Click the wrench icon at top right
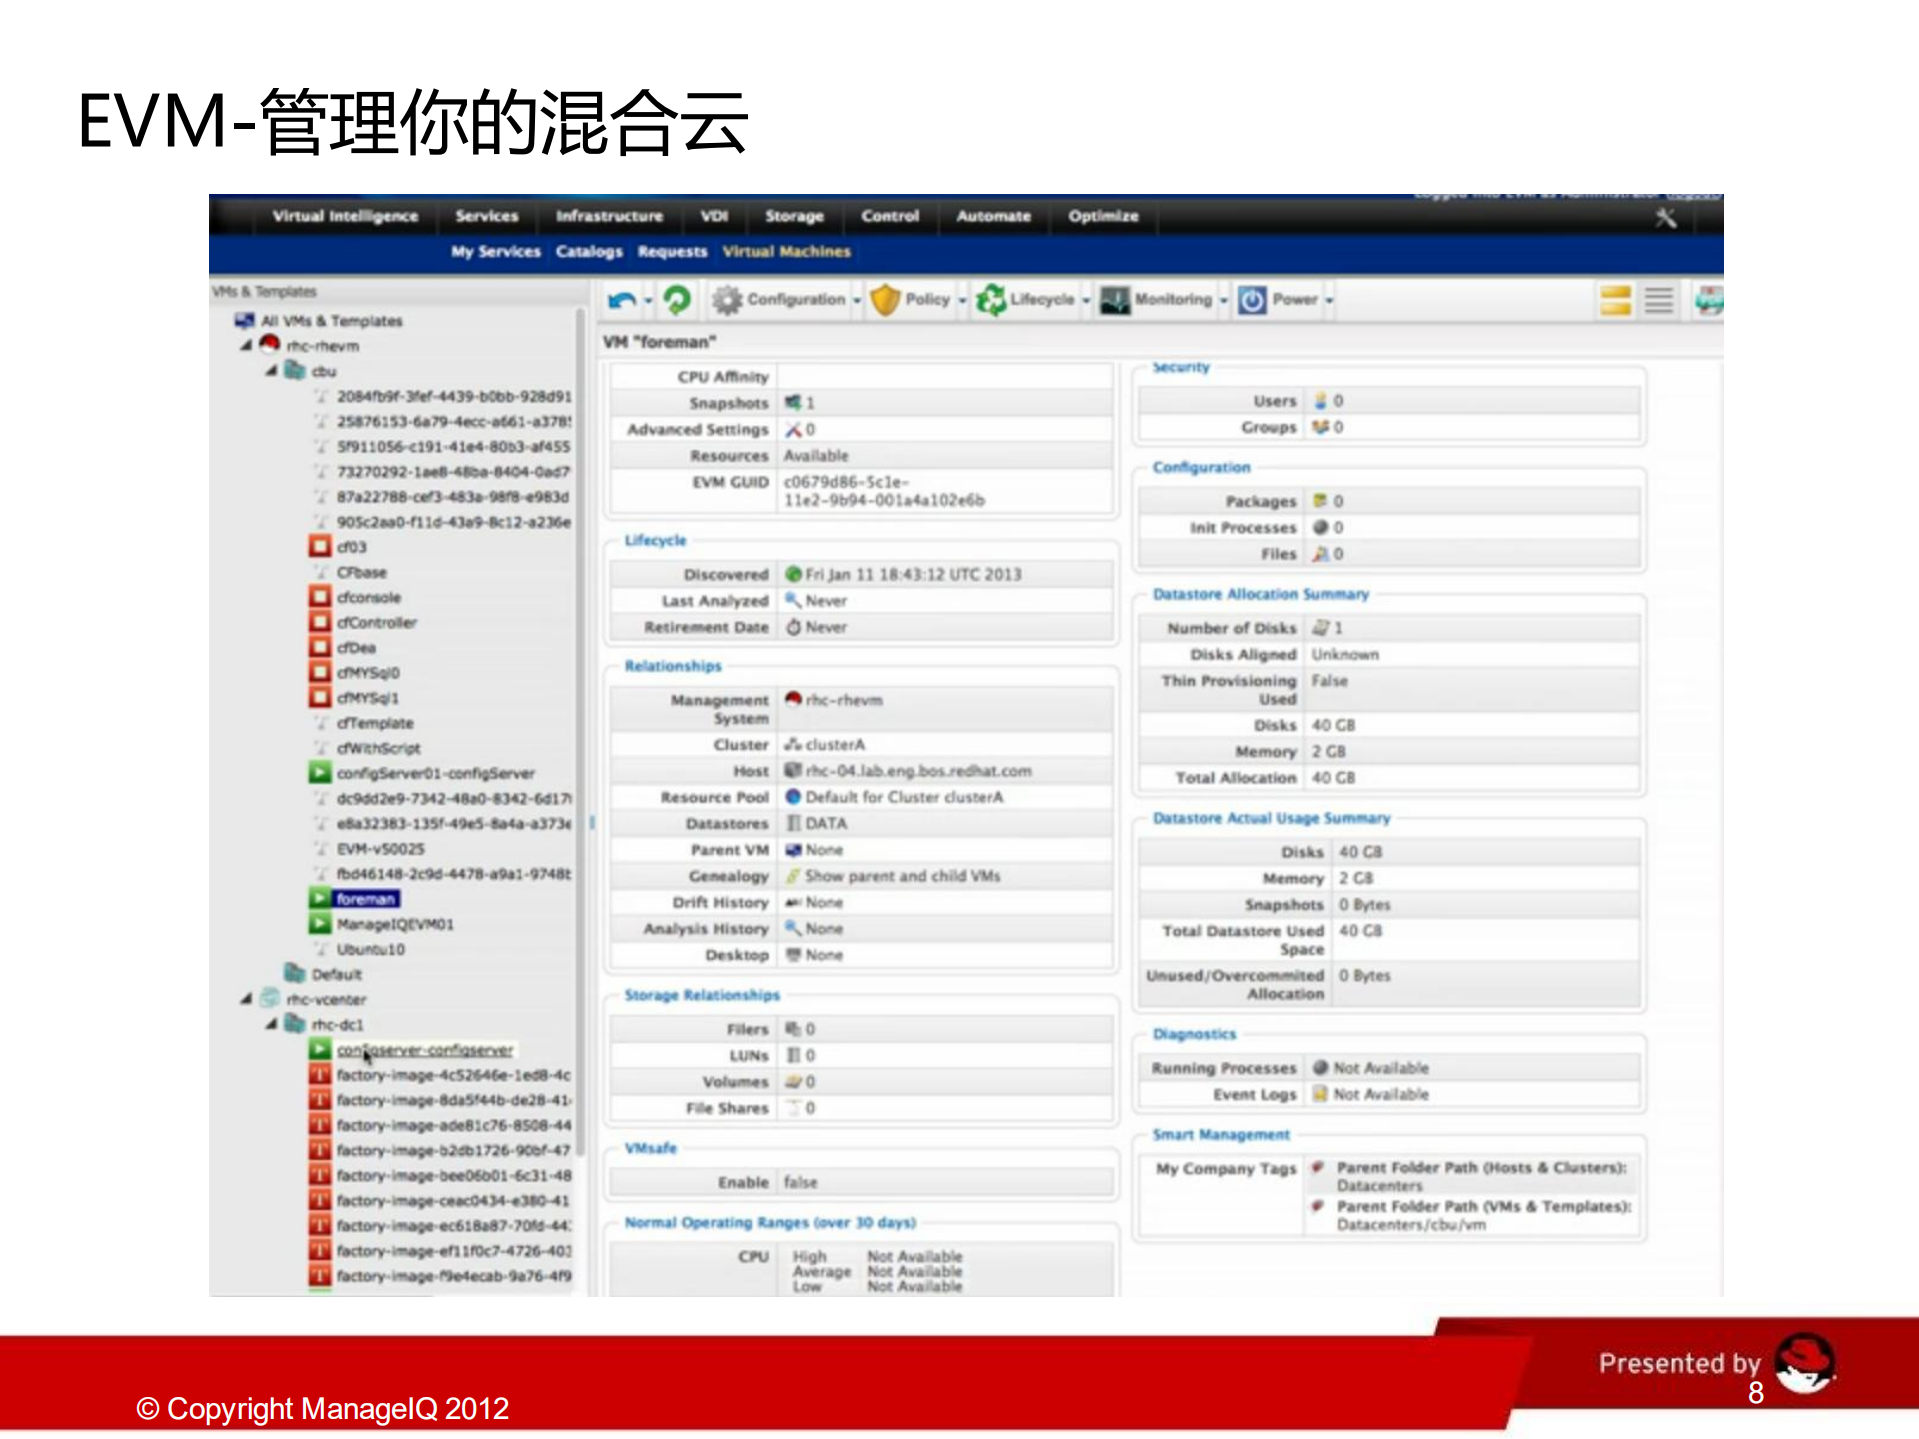Viewport: 1919px width, 1439px height. click(1666, 217)
